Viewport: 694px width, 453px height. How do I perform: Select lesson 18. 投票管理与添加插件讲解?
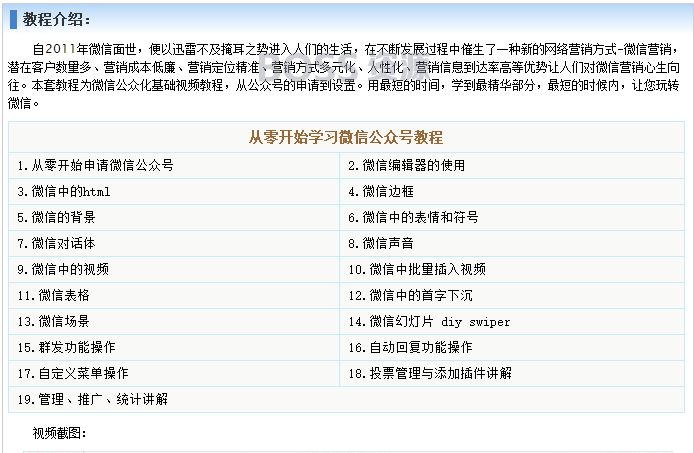(x=430, y=373)
